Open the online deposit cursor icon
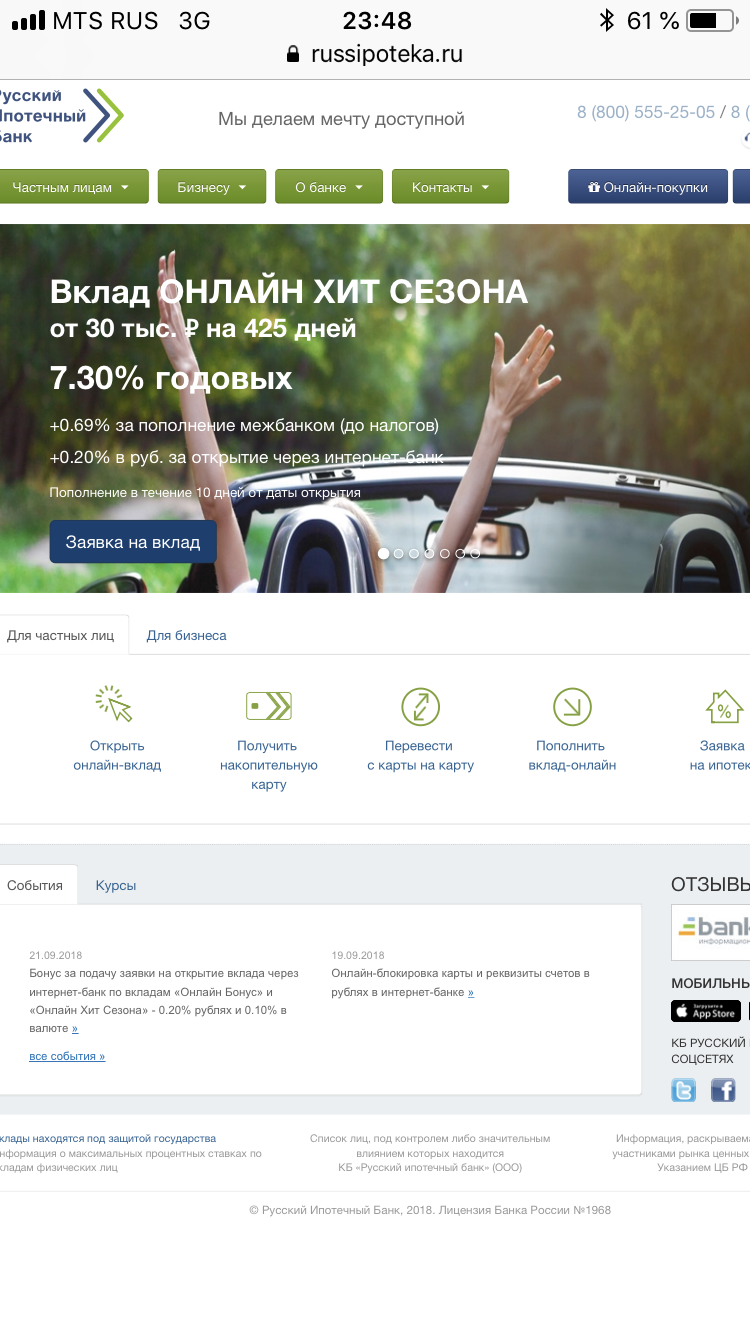Screen dimensions: 750x1334 pos(114,705)
